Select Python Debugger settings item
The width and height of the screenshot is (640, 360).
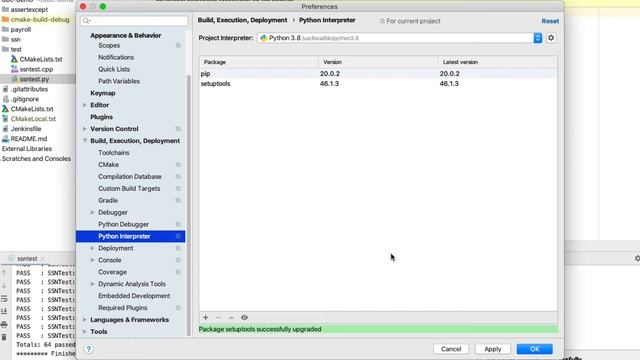123,224
